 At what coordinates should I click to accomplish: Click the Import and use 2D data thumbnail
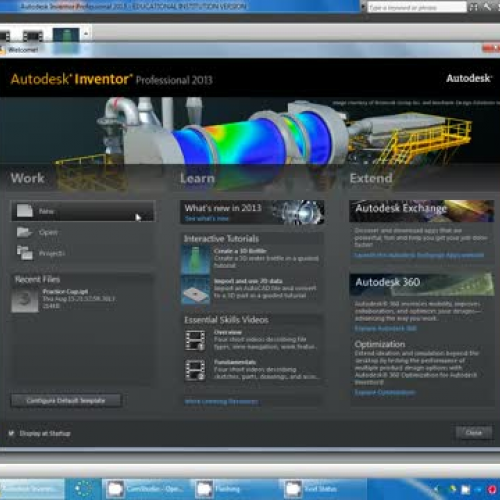(x=196, y=290)
